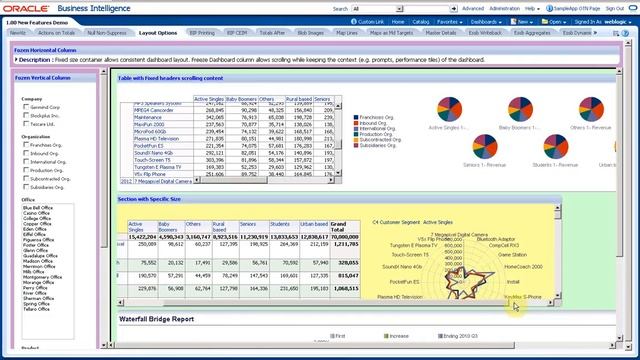Click the scroll-left arrow under the Section with Specific Size
640x360 pixels.
pyautogui.click(x=120, y=302)
